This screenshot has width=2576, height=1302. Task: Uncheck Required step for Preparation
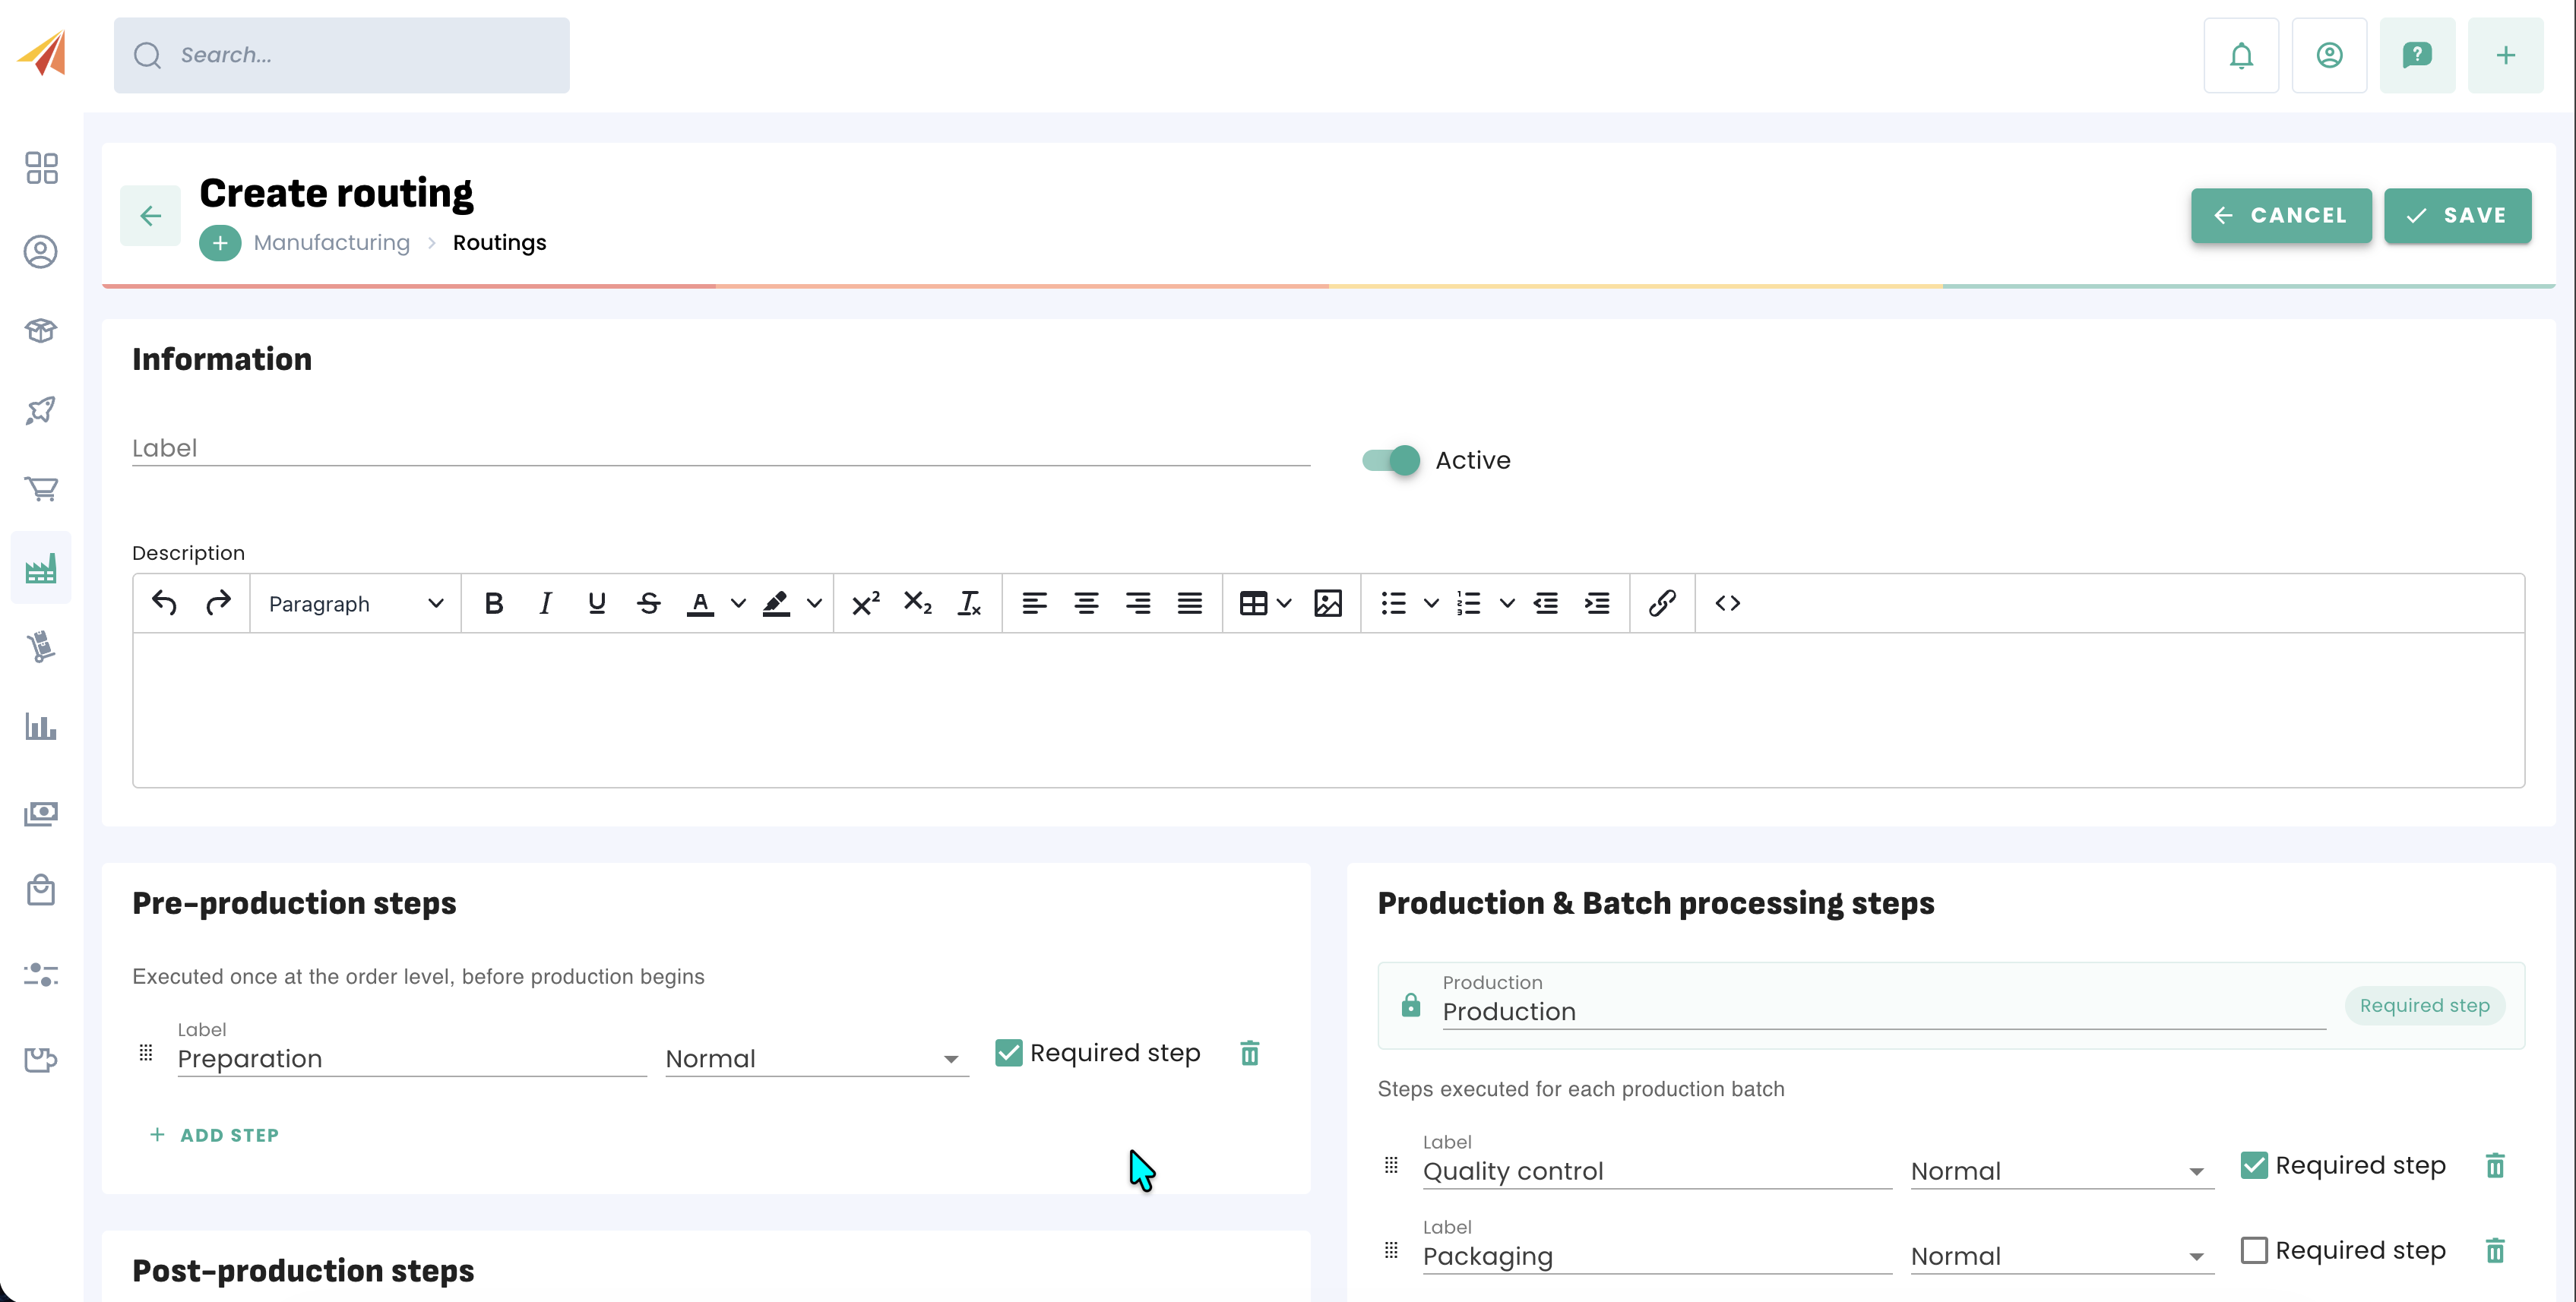[1009, 1053]
